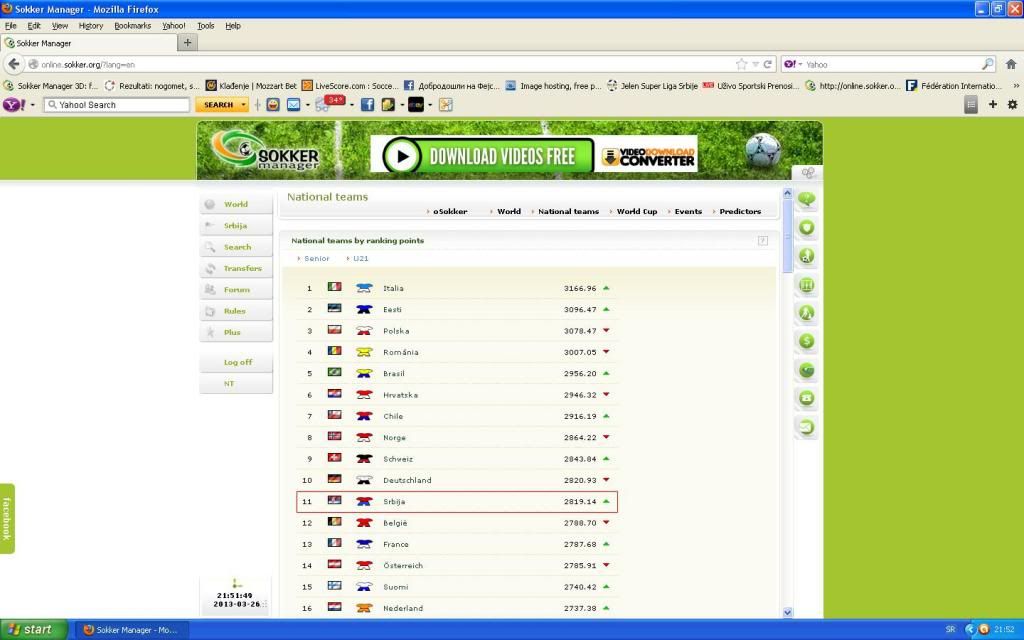The image size is (1024, 640).
Task: Open the Yahoo toolbar eBay icon
Action: pyautogui.click(x=415, y=104)
